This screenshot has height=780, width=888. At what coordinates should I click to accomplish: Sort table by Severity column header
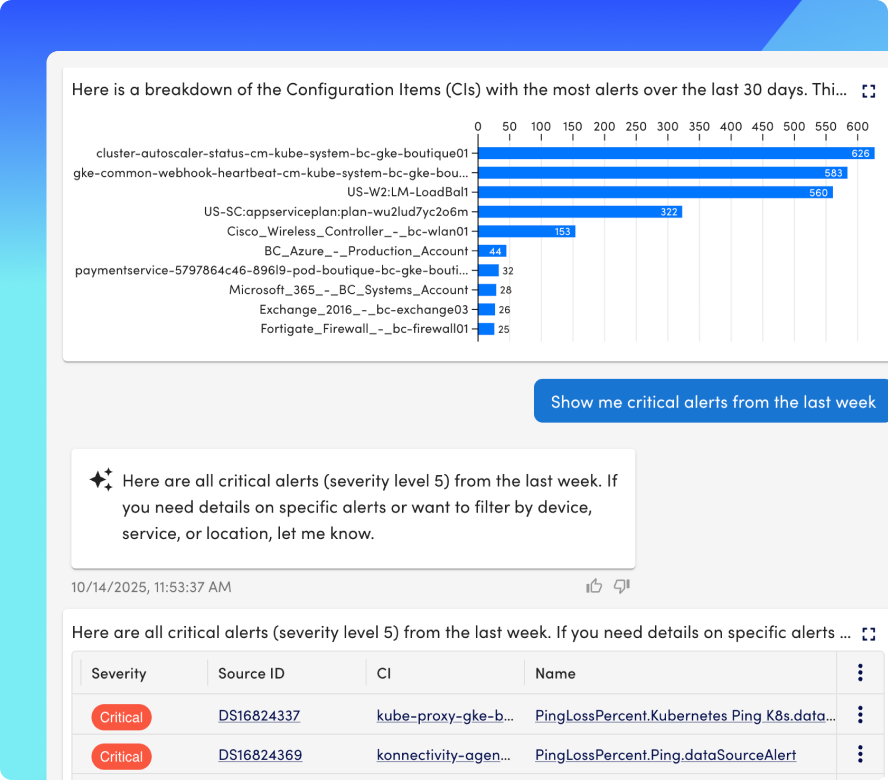pos(119,674)
